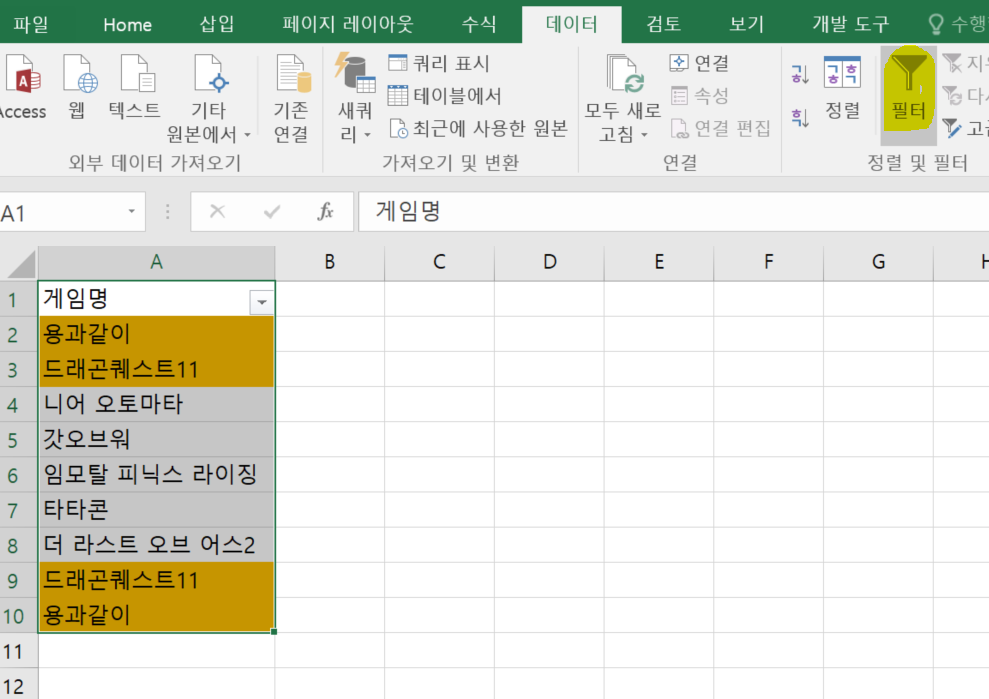Switch to the 검토 tab
The height and width of the screenshot is (699, 989).
click(x=664, y=25)
